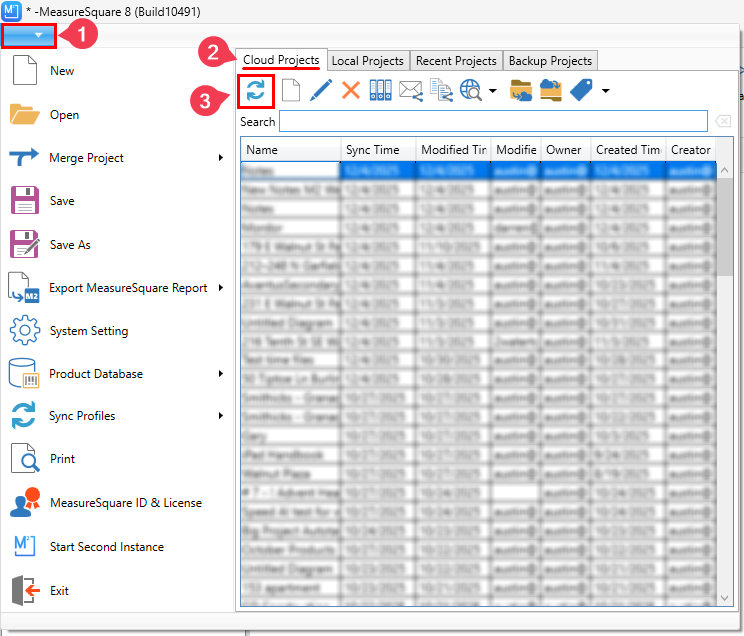This screenshot has height=636, width=744.
Task: Sort by Created Time column header
Action: click(628, 150)
